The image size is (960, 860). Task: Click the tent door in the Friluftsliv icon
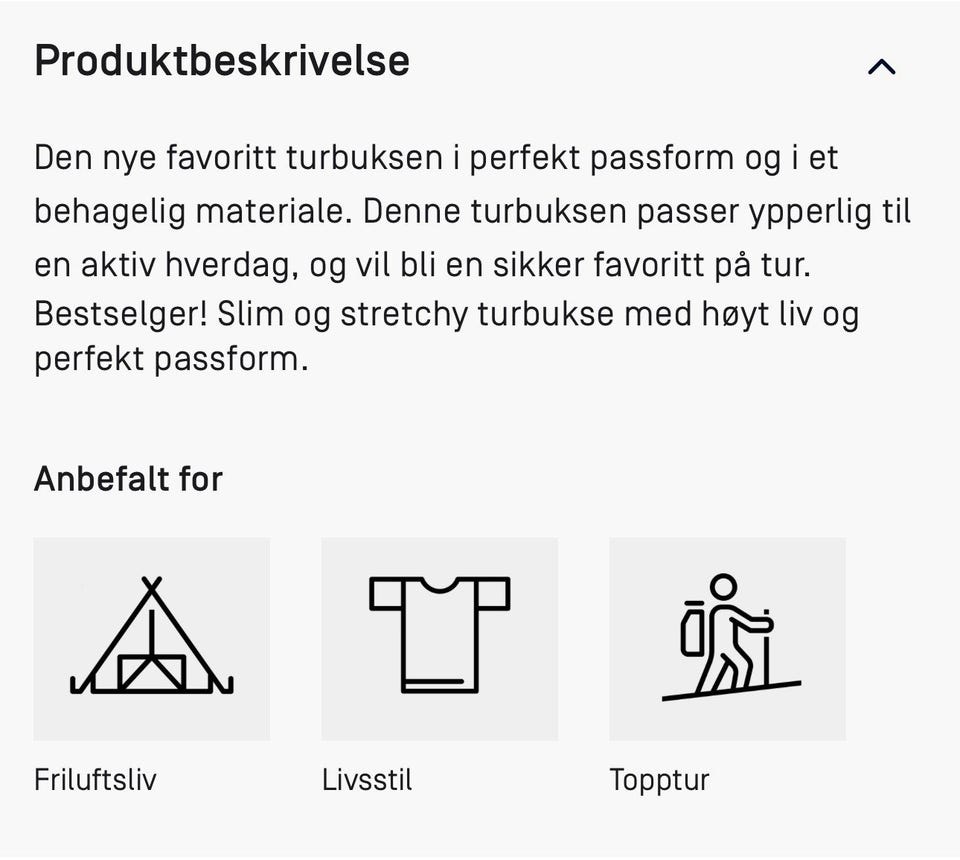click(151, 670)
